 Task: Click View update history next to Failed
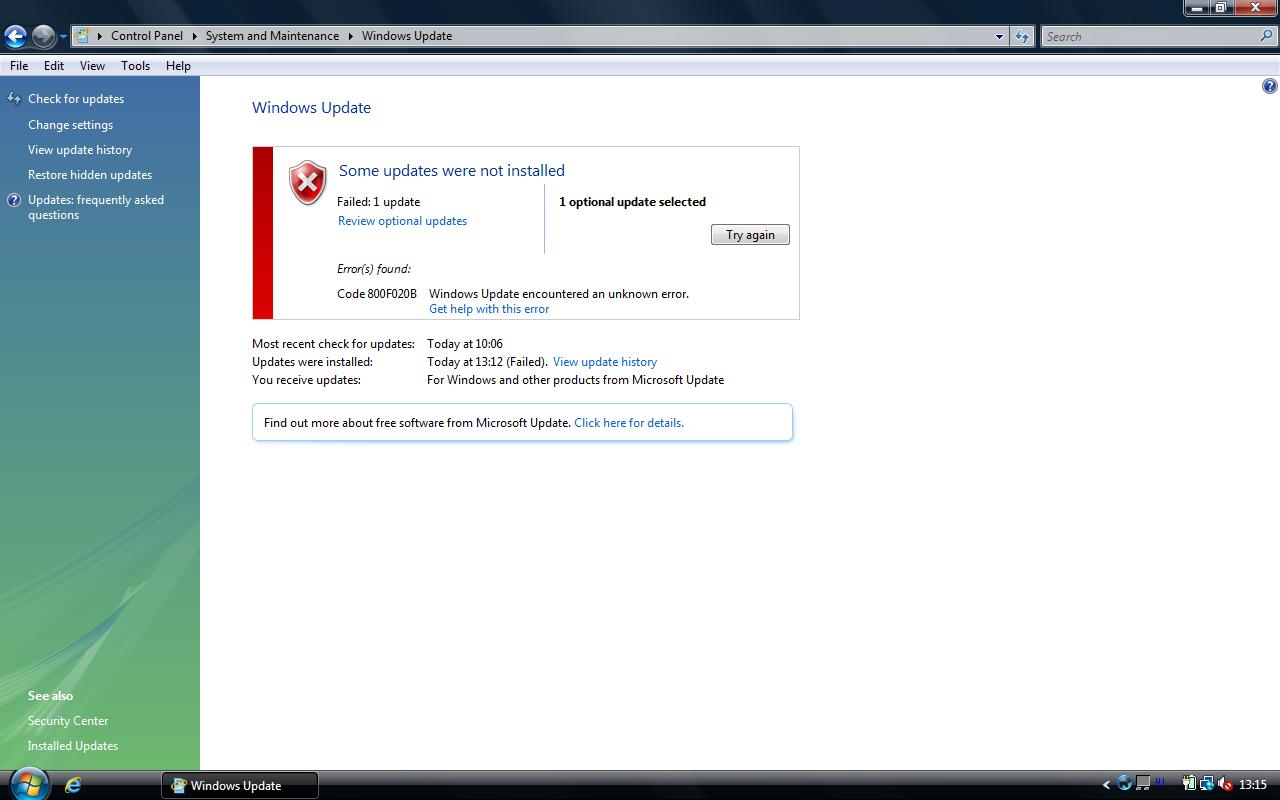[x=605, y=362]
